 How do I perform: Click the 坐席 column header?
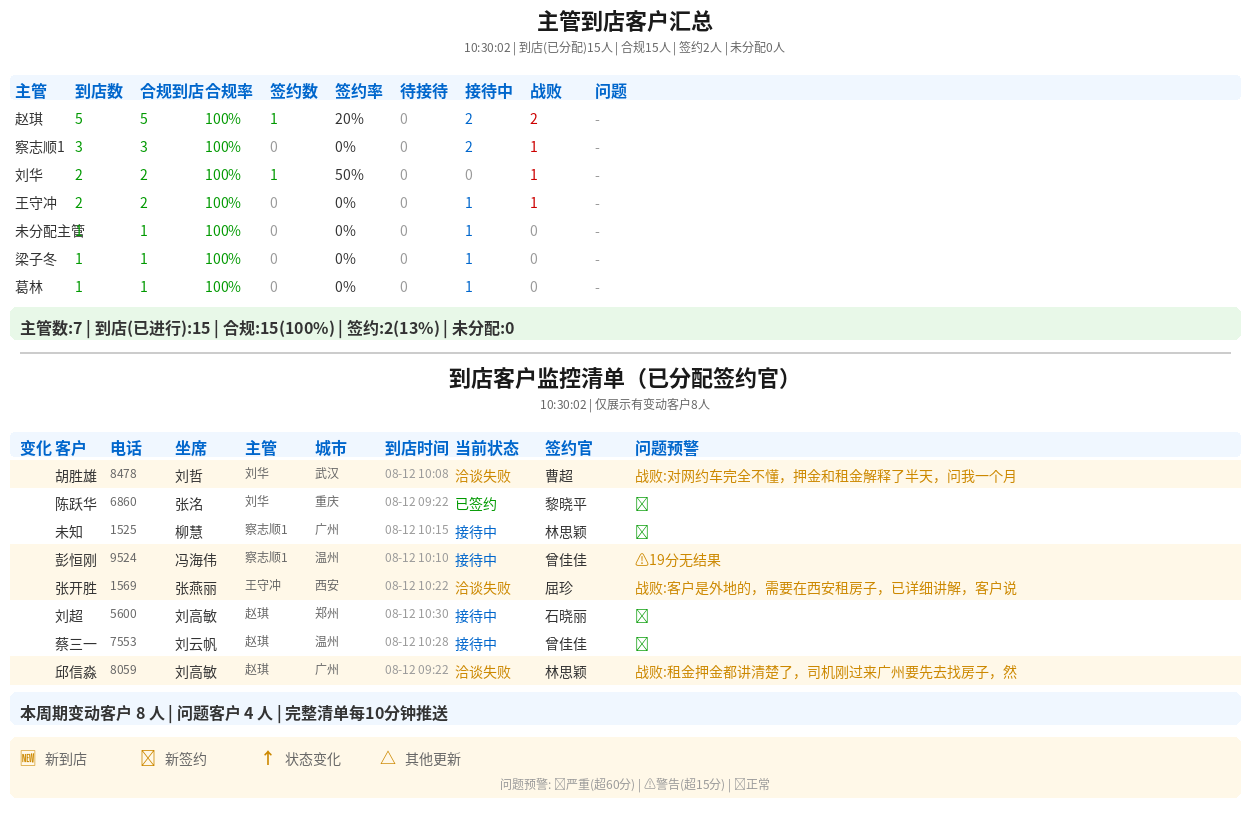[x=191, y=449]
